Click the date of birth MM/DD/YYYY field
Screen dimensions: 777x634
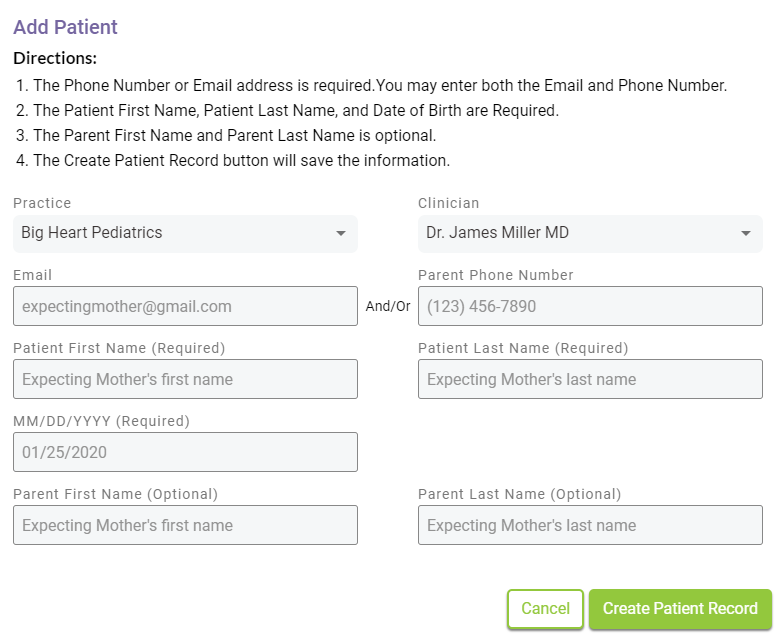click(x=185, y=453)
